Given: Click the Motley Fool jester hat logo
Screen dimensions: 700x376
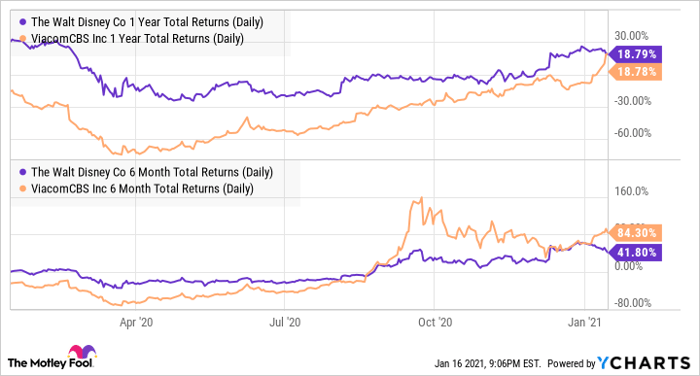Looking at the screenshot, I should [82, 351].
